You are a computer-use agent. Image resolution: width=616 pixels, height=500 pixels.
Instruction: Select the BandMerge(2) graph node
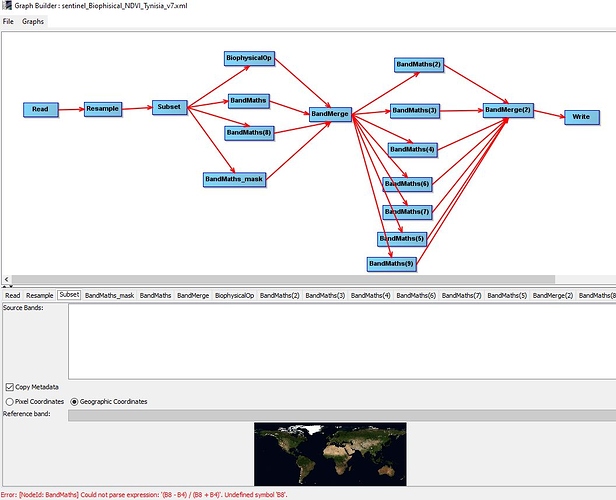point(508,110)
